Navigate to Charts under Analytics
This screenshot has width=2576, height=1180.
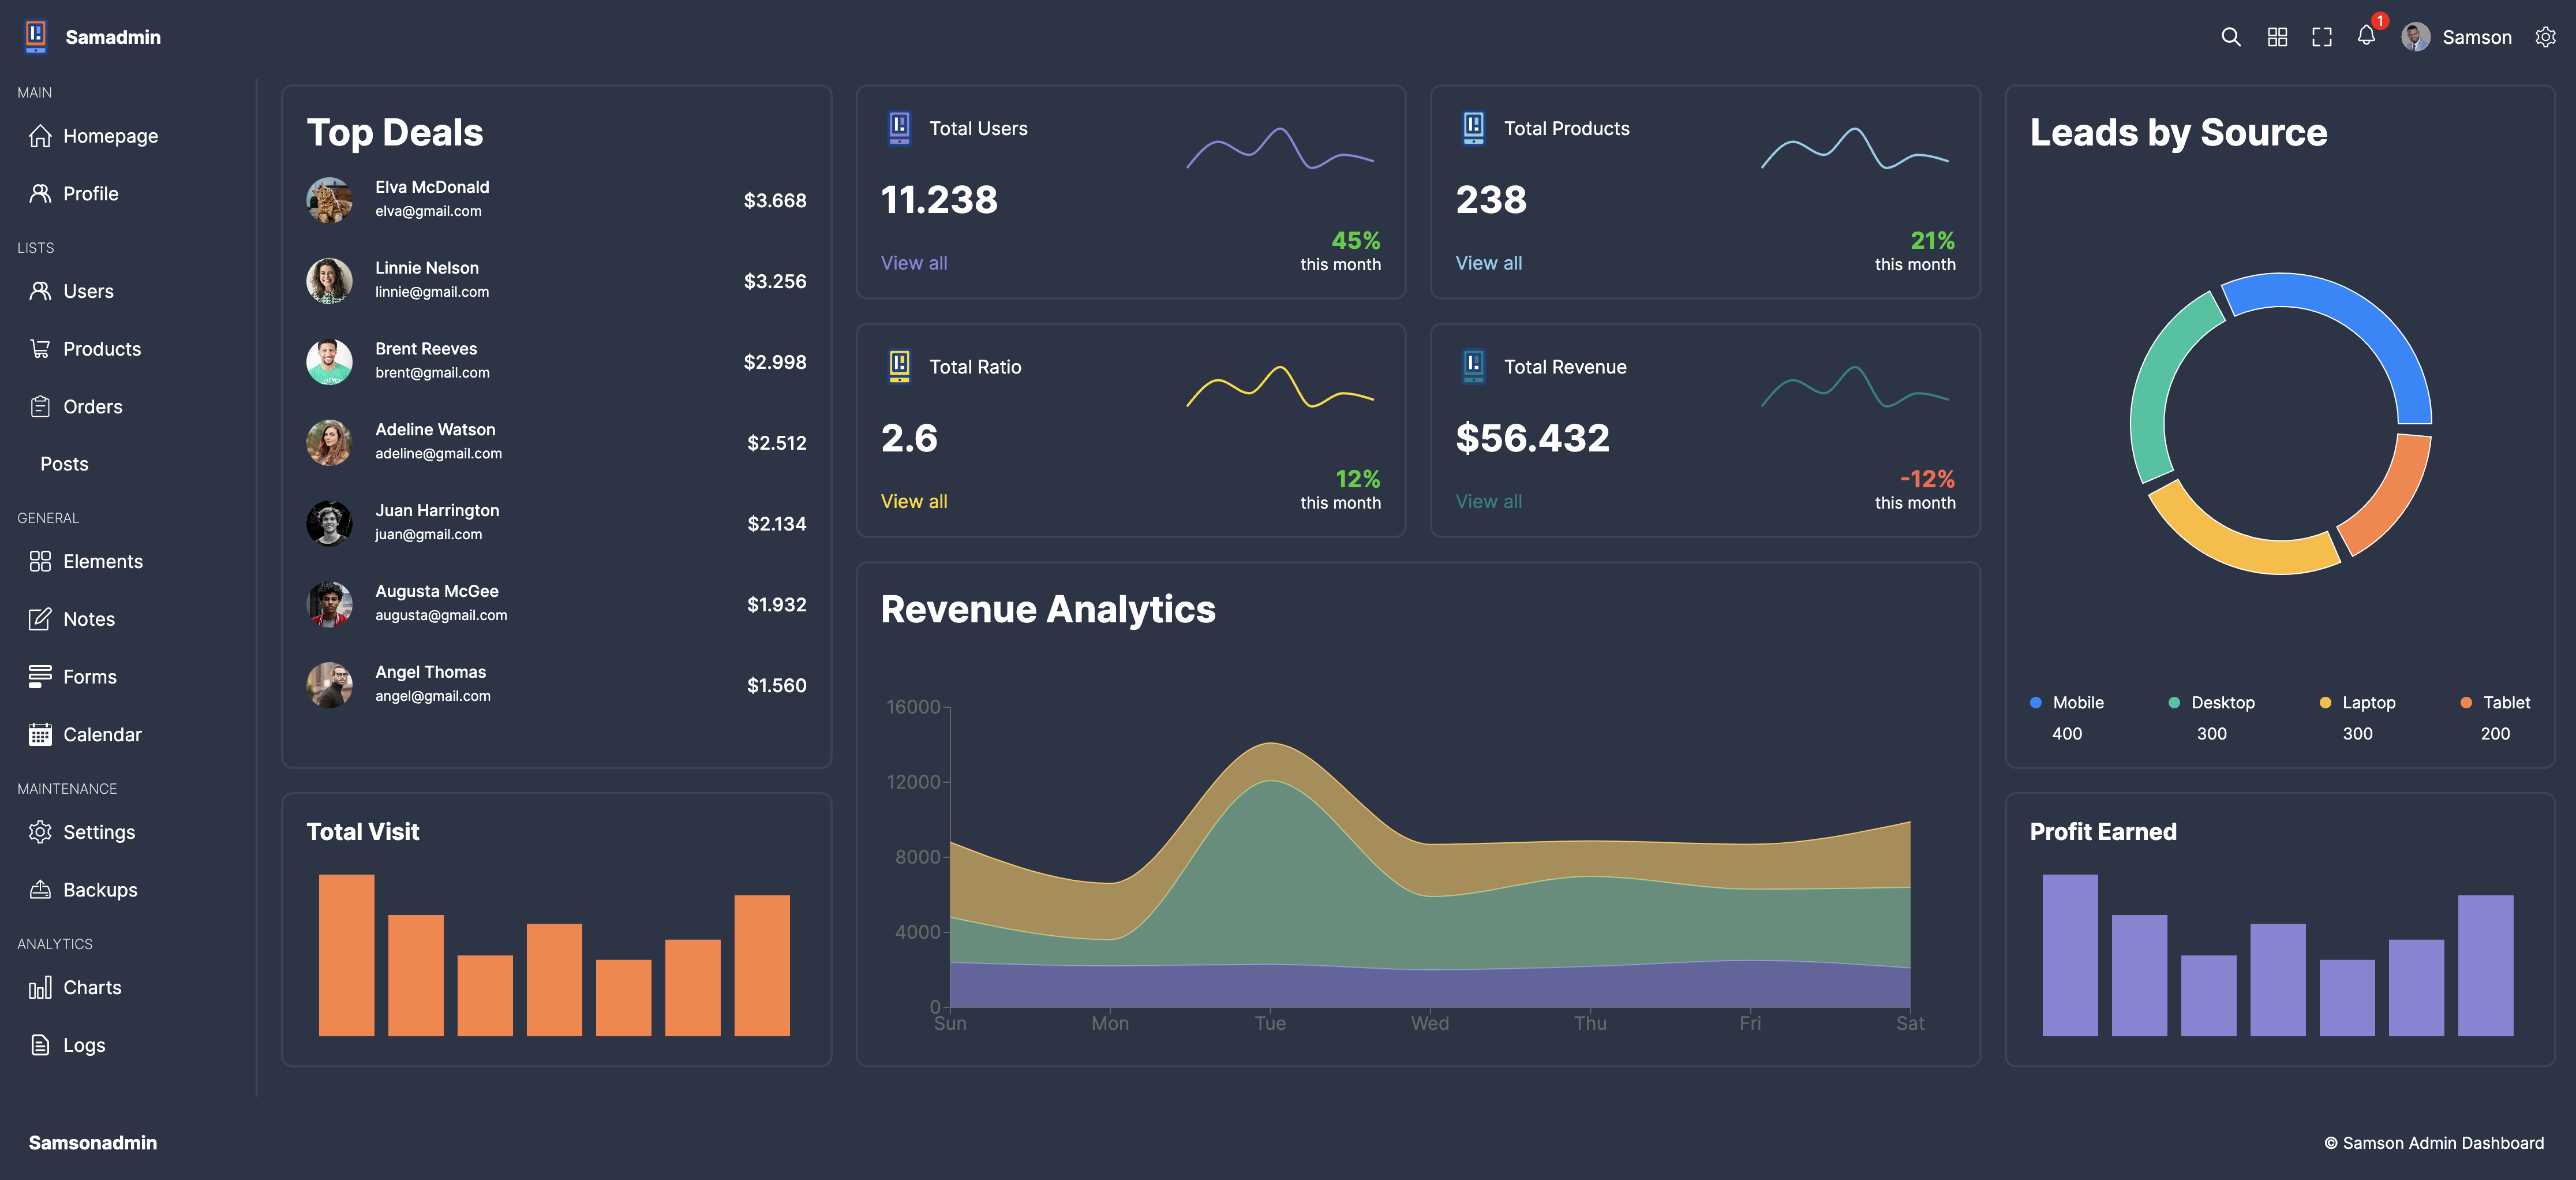tap(92, 988)
